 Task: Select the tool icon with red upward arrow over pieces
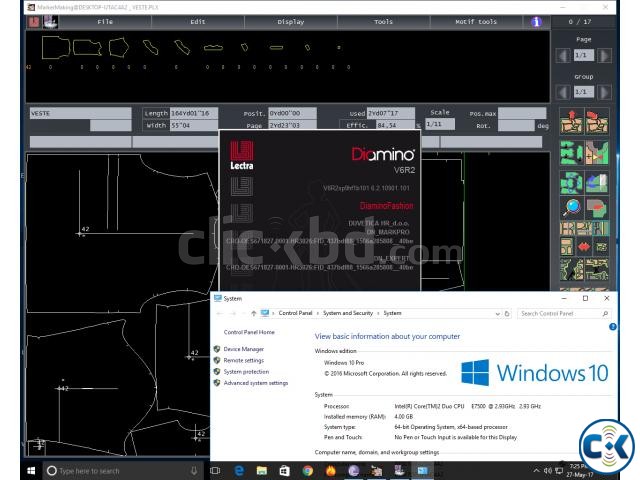point(571,122)
